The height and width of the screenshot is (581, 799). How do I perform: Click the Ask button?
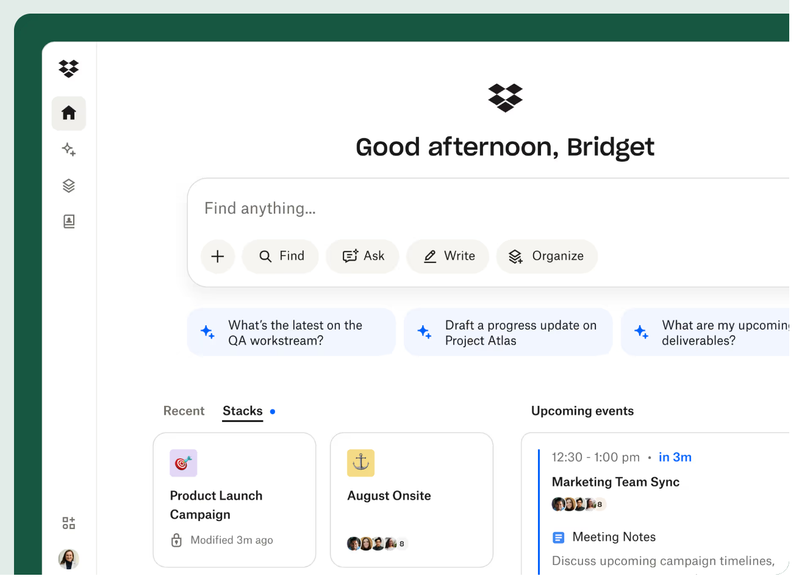363,256
